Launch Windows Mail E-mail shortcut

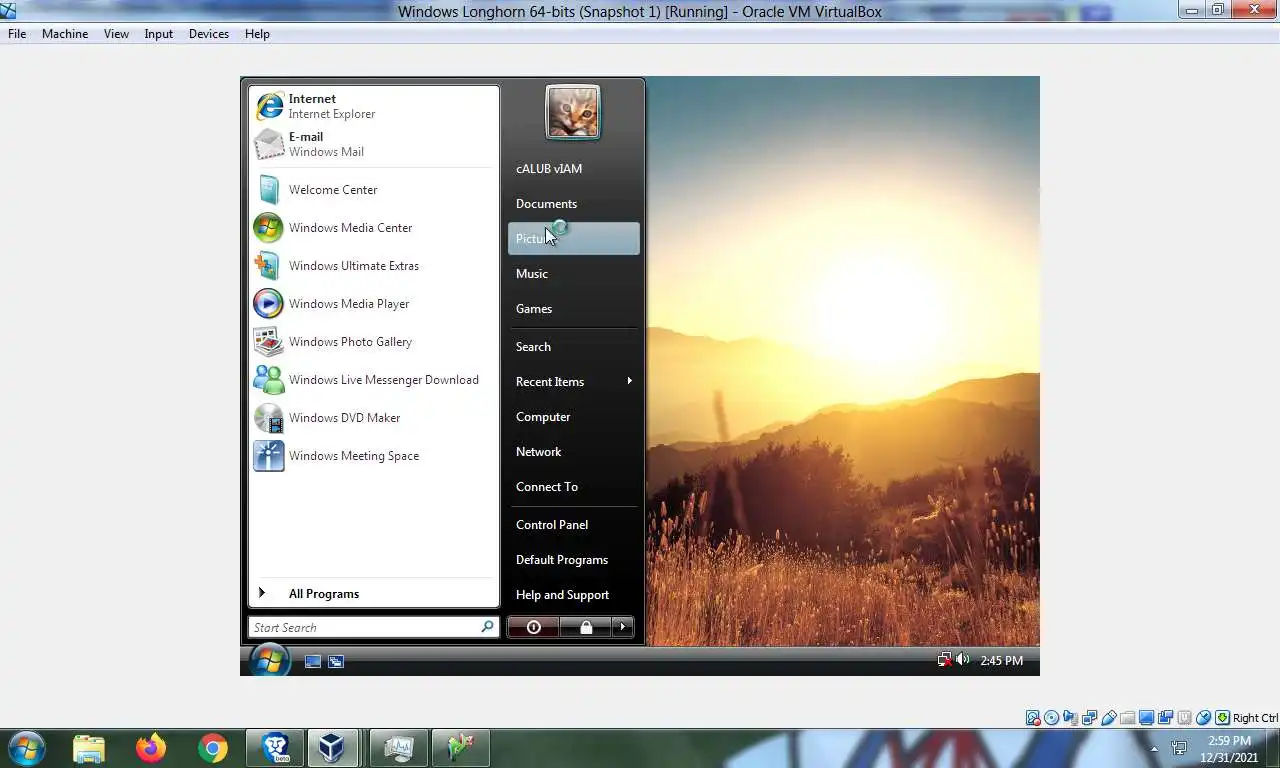(x=373, y=144)
